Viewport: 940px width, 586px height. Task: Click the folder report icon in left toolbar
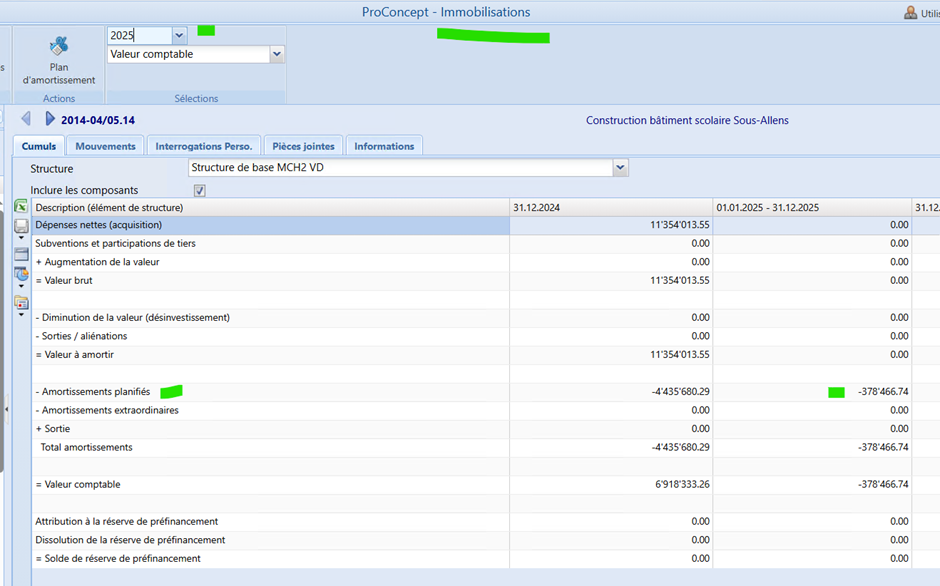click(x=21, y=302)
